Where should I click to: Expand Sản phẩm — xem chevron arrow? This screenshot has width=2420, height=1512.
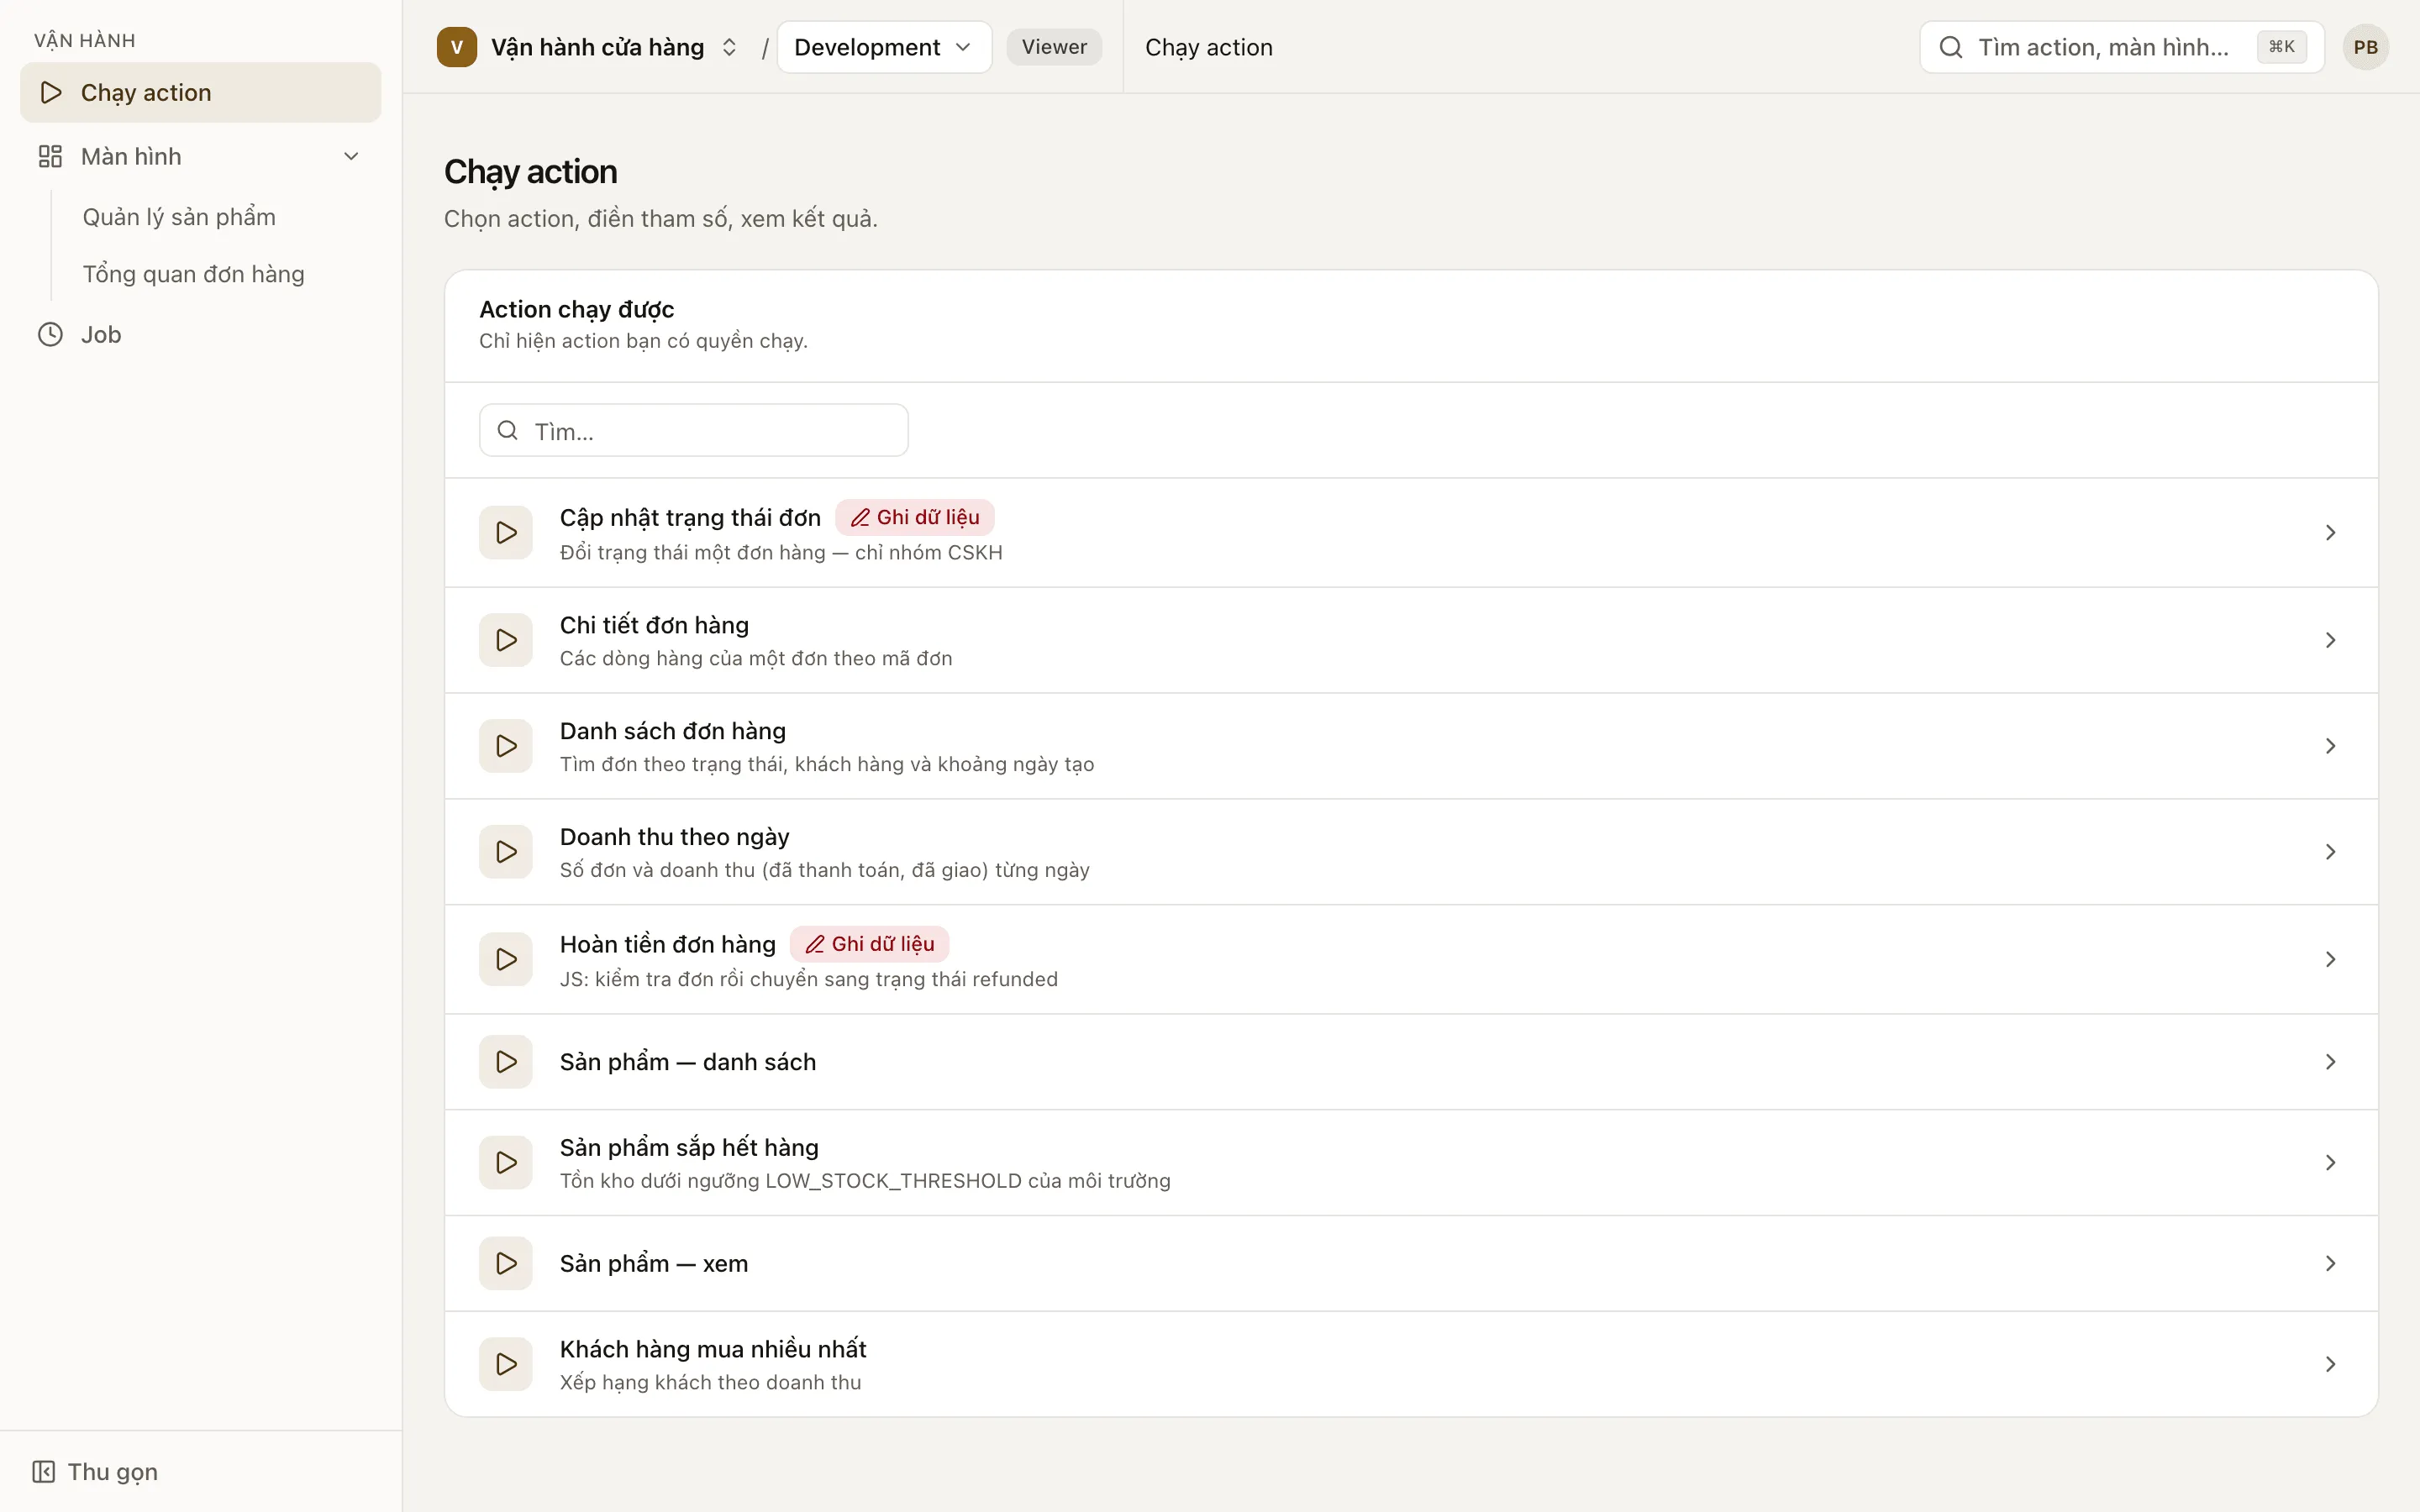pos(2330,1264)
